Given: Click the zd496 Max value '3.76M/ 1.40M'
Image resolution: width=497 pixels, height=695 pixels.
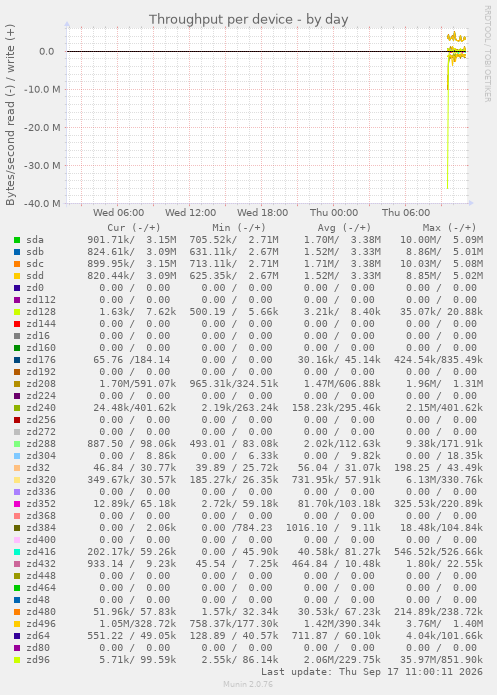Looking at the screenshot, I should pyautogui.click(x=445, y=624).
